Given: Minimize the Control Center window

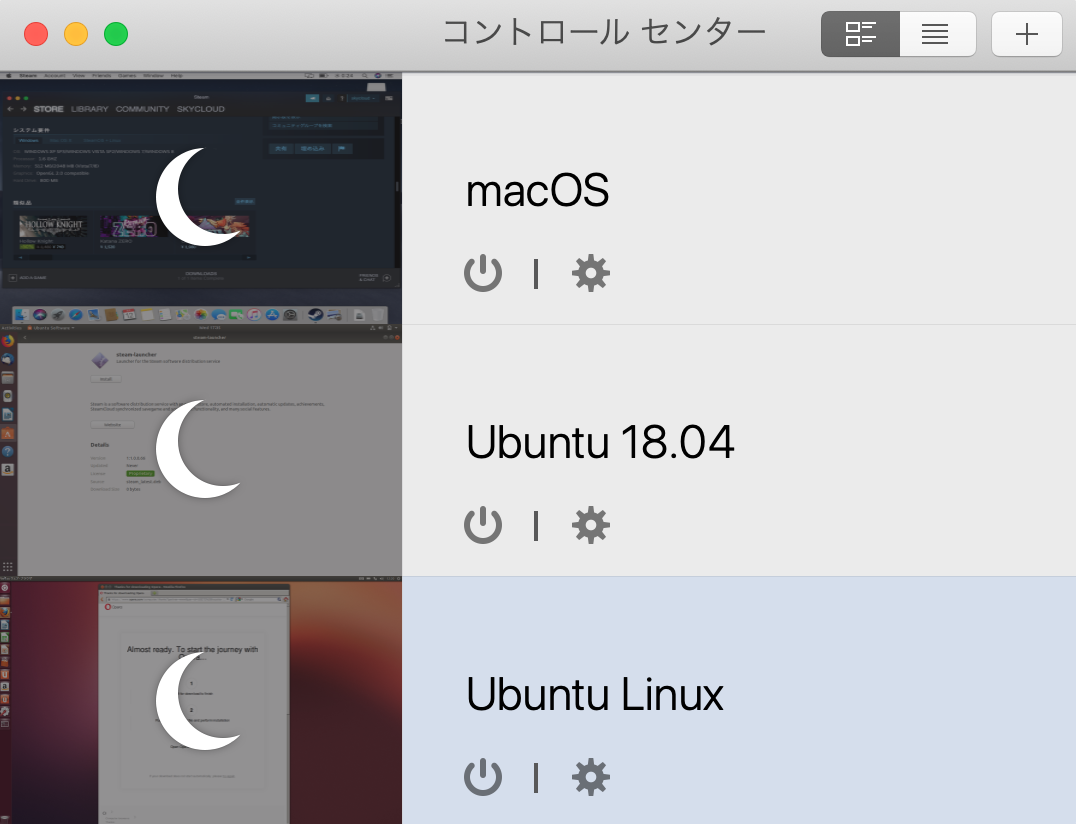Looking at the screenshot, I should pyautogui.click(x=75, y=34).
